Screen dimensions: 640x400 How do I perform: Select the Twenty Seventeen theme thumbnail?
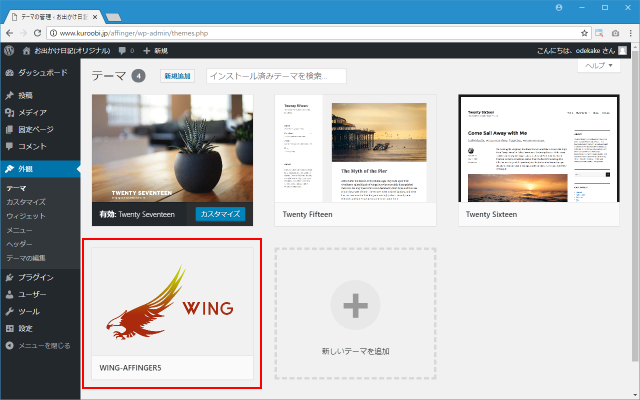pos(172,149)
